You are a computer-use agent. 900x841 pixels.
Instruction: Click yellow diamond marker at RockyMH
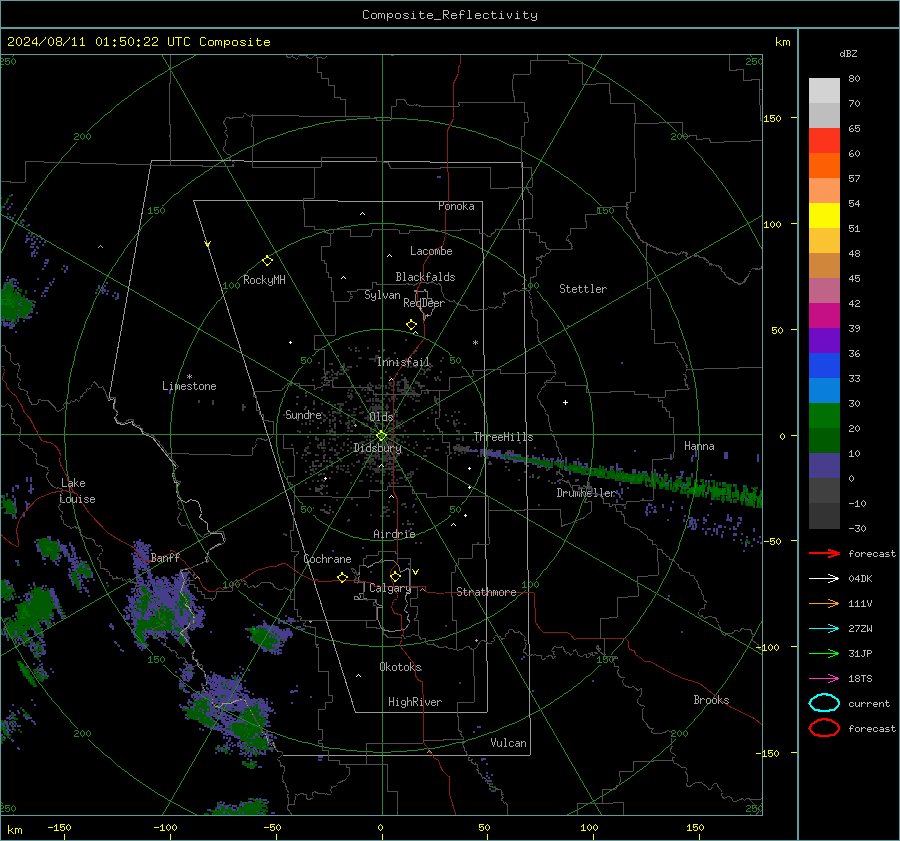pyautogui.click(x=267, y=261)
